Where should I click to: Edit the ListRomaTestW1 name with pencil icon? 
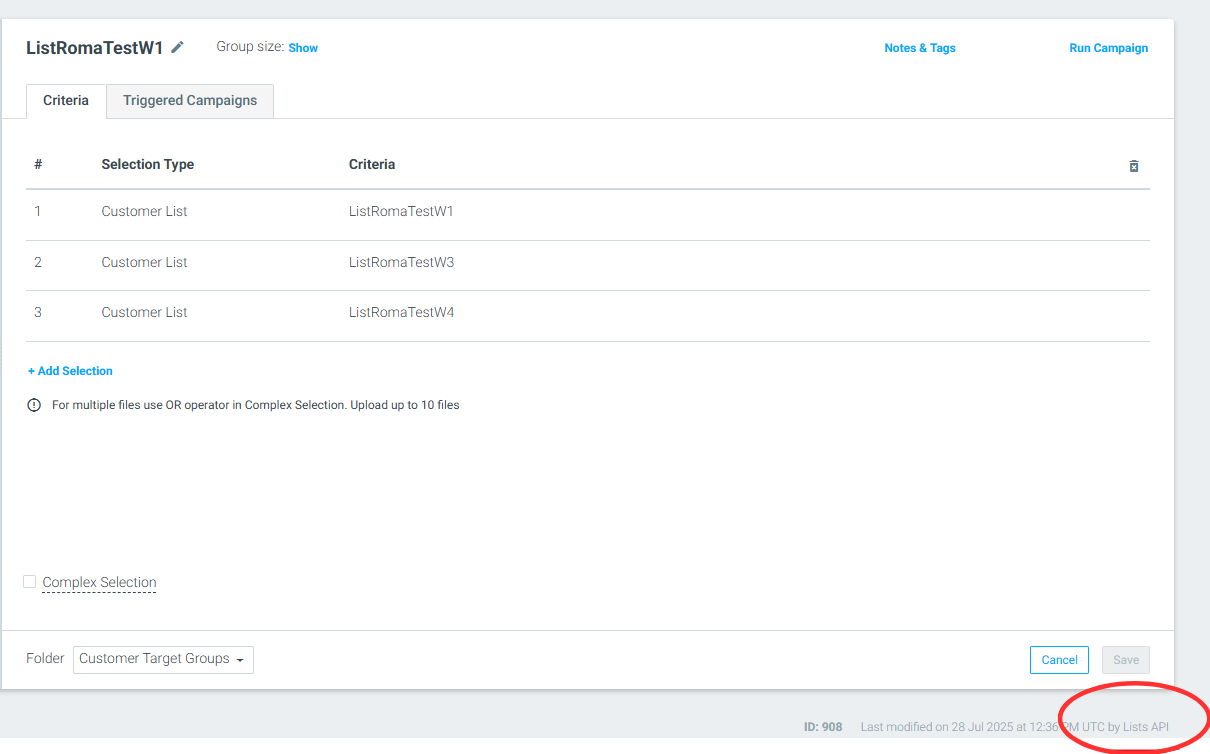(178, 47)
